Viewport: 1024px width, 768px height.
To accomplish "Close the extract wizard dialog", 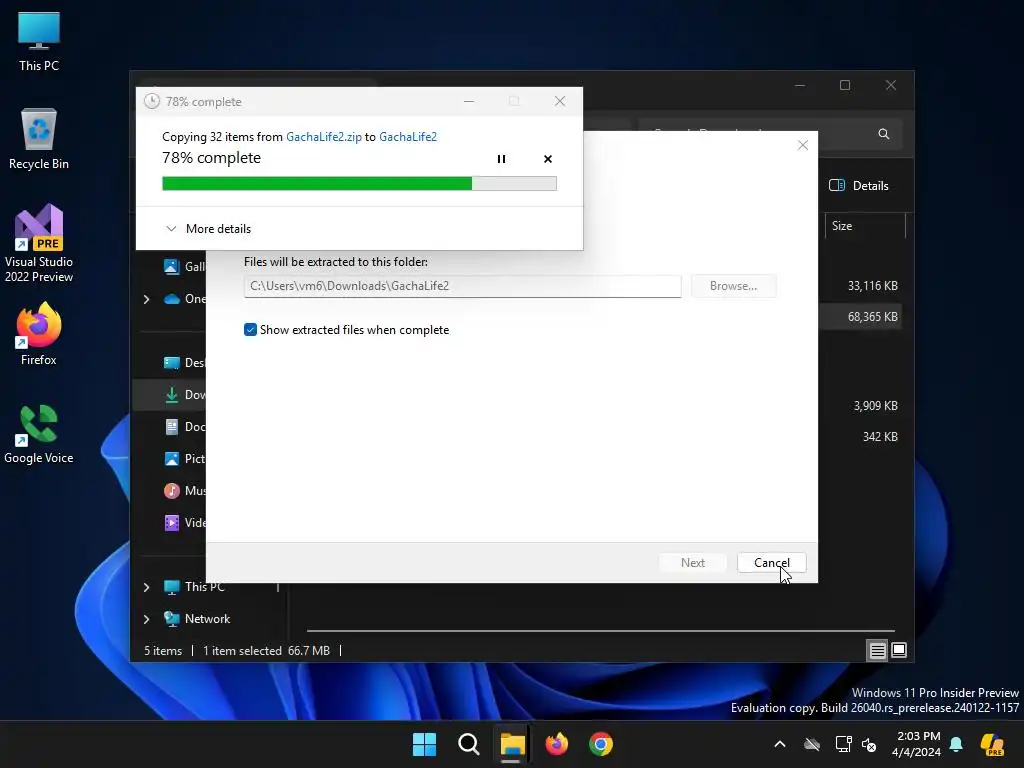I will pyautogui.click(x=803, y=145).
